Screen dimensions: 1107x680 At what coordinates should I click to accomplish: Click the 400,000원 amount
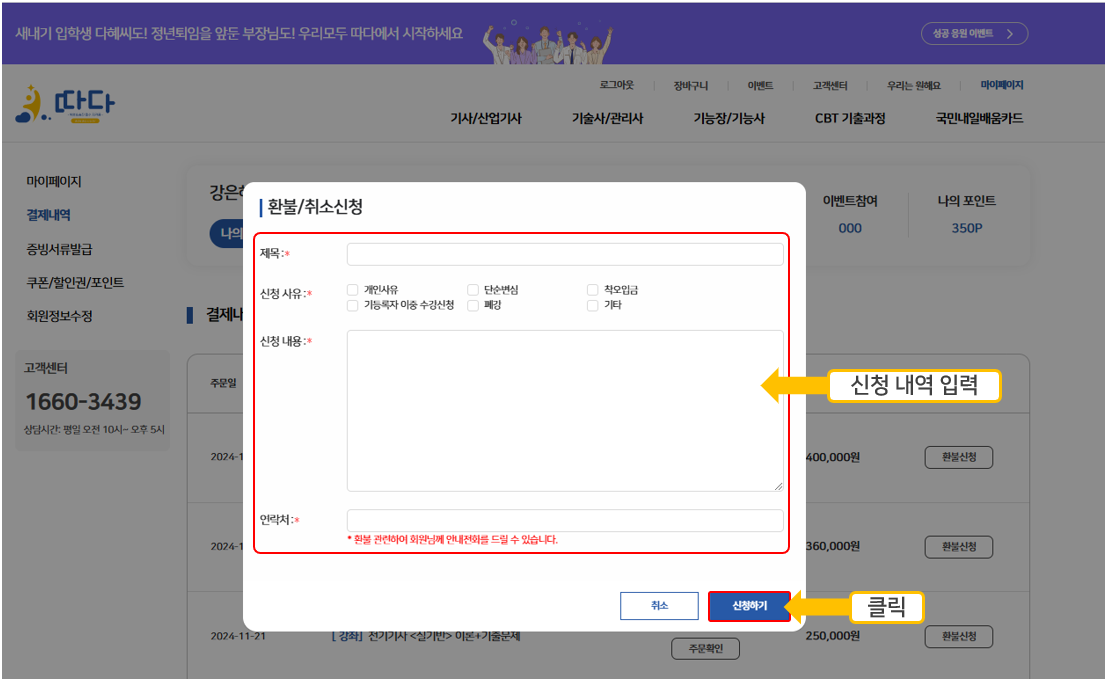pos(833,457)
